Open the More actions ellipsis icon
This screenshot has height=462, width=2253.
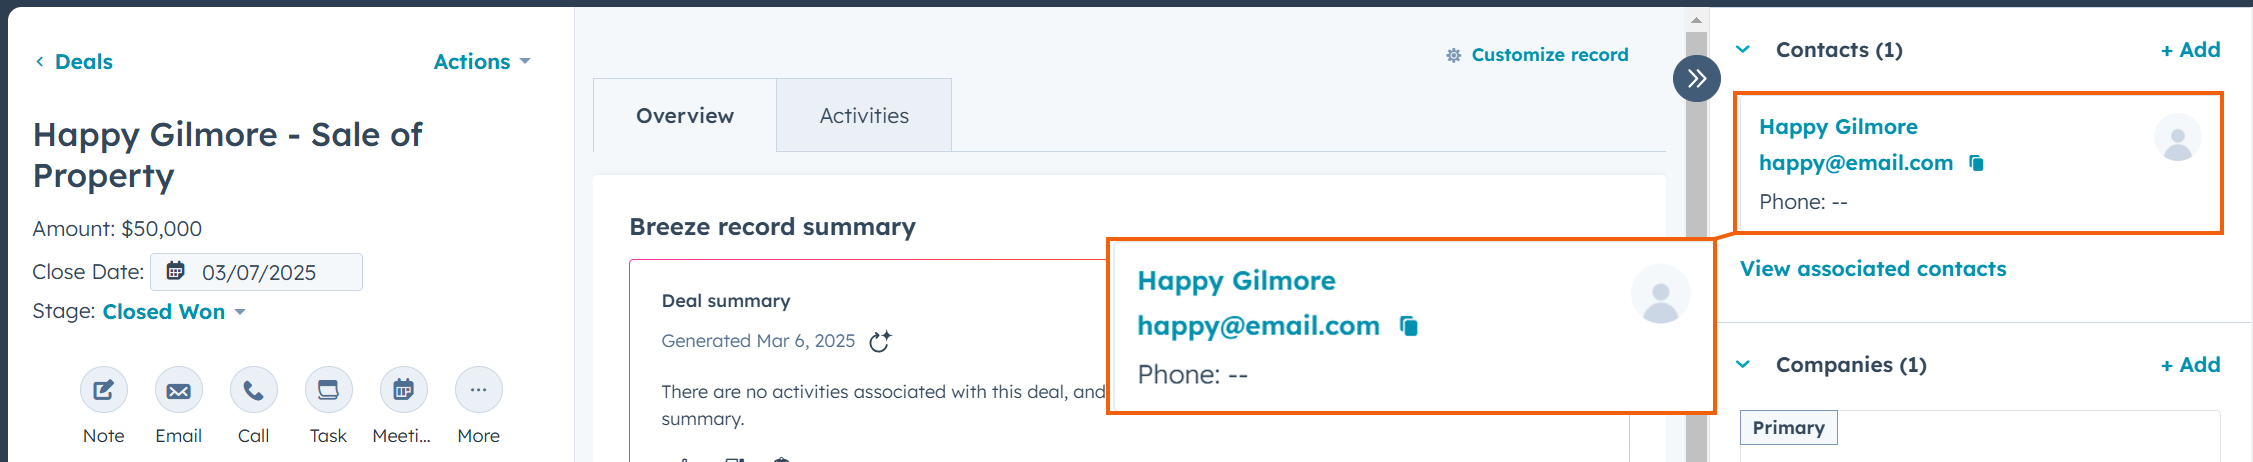coord(479,390)
